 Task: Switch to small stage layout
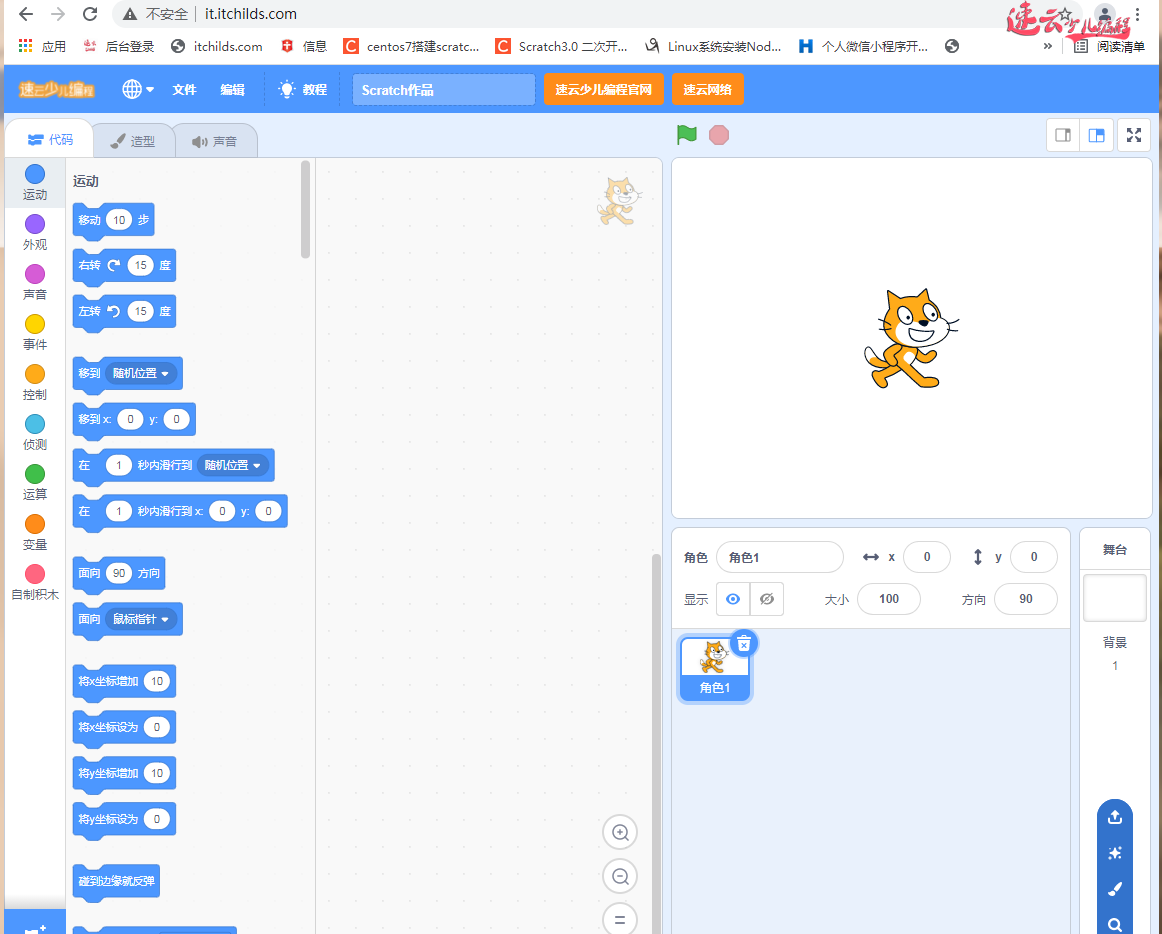point(1063,135)
